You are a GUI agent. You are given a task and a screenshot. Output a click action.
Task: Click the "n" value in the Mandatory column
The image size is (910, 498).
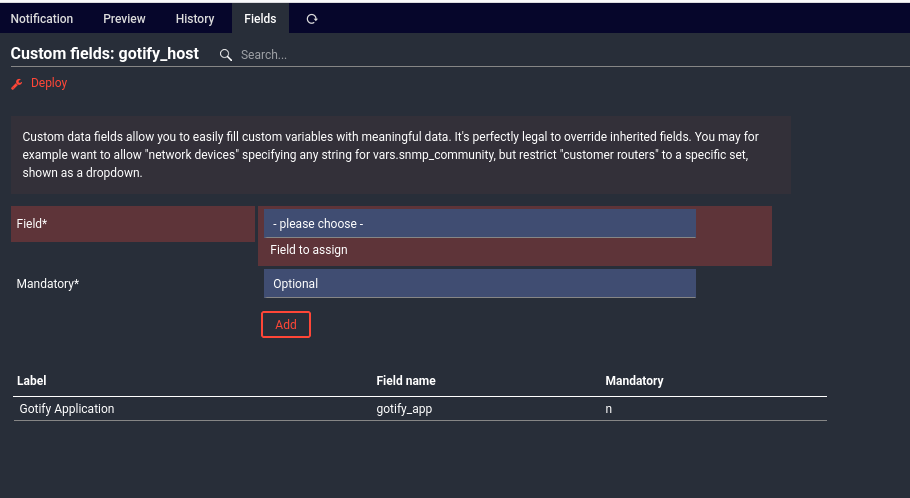click(609, 409)
